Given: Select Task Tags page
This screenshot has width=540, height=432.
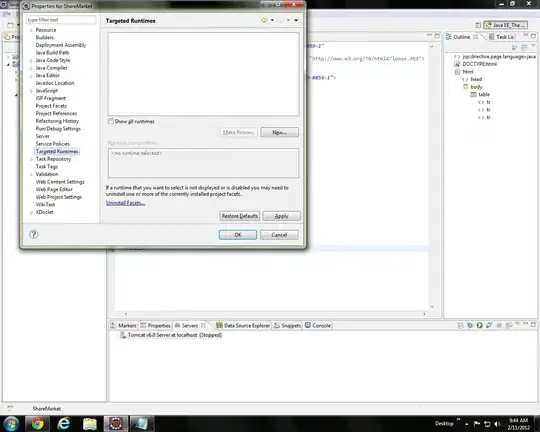Looking at the screenshot, I should click(x=47, y=166).
